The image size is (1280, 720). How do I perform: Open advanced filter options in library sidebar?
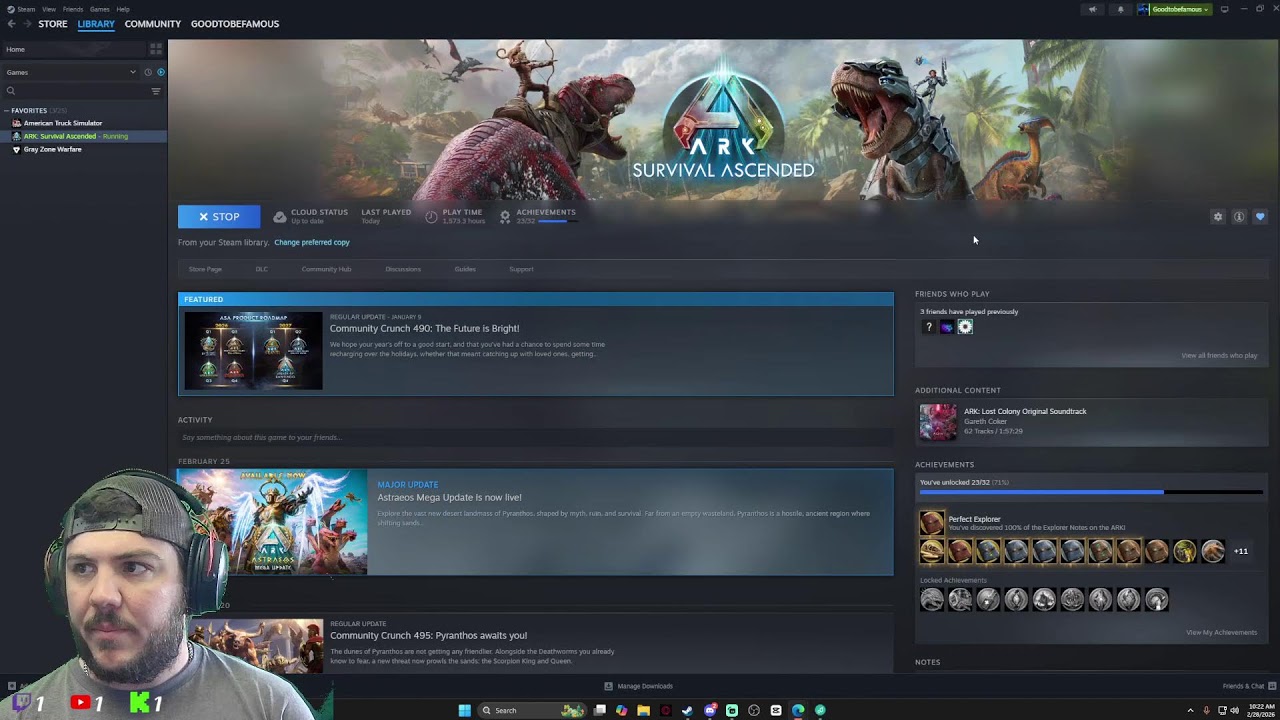[156, 91]
